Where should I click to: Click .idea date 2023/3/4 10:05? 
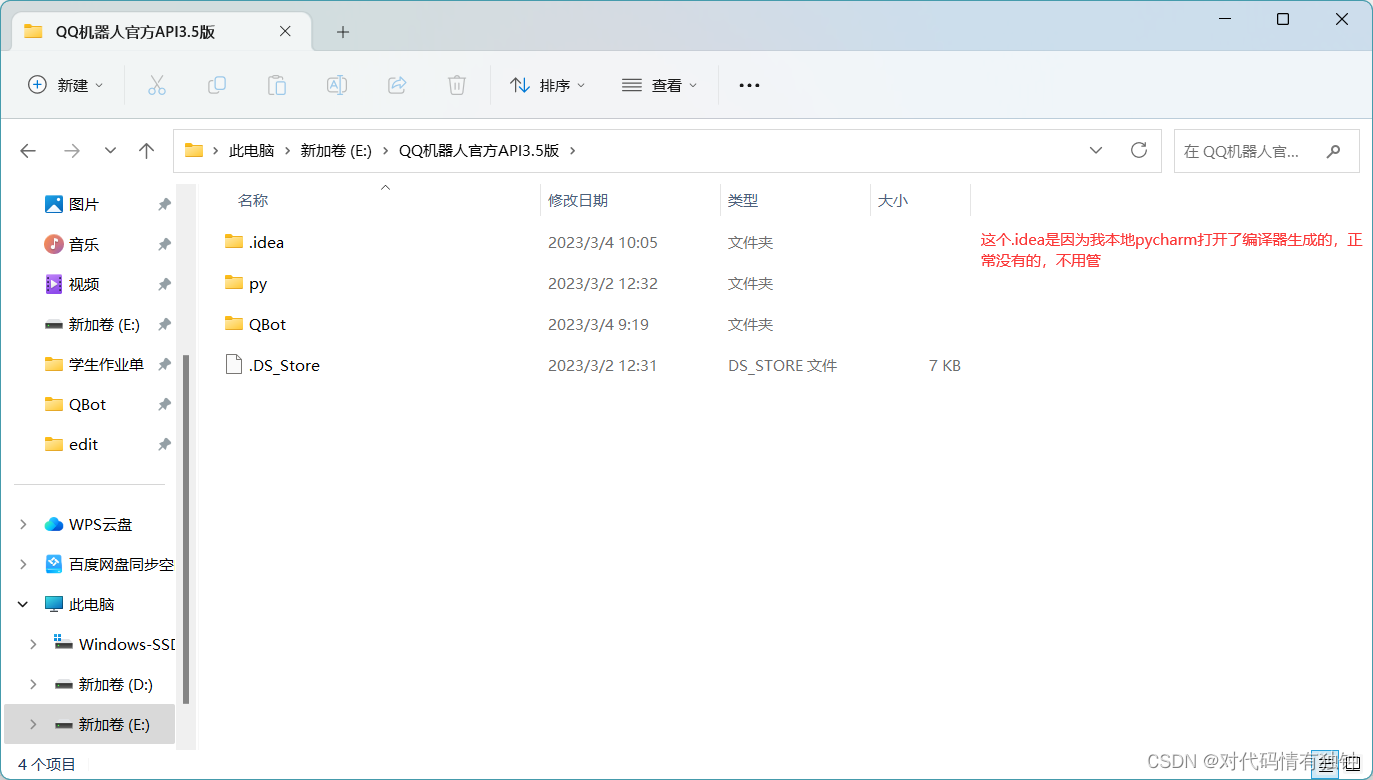point(603,242)
